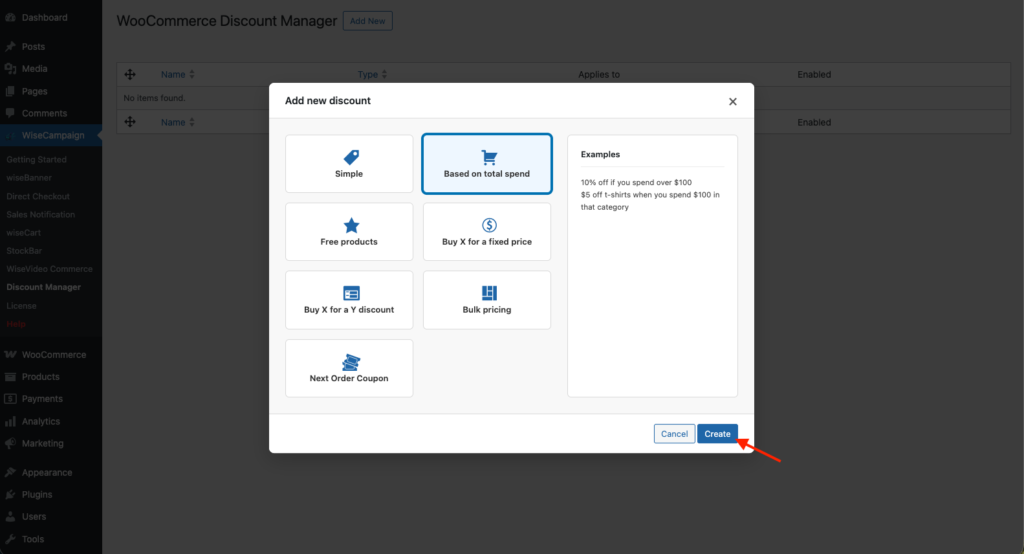Click the Pages icon in sidebar
The width and height of the screenshot is (1024, 554).
point(10,91)
